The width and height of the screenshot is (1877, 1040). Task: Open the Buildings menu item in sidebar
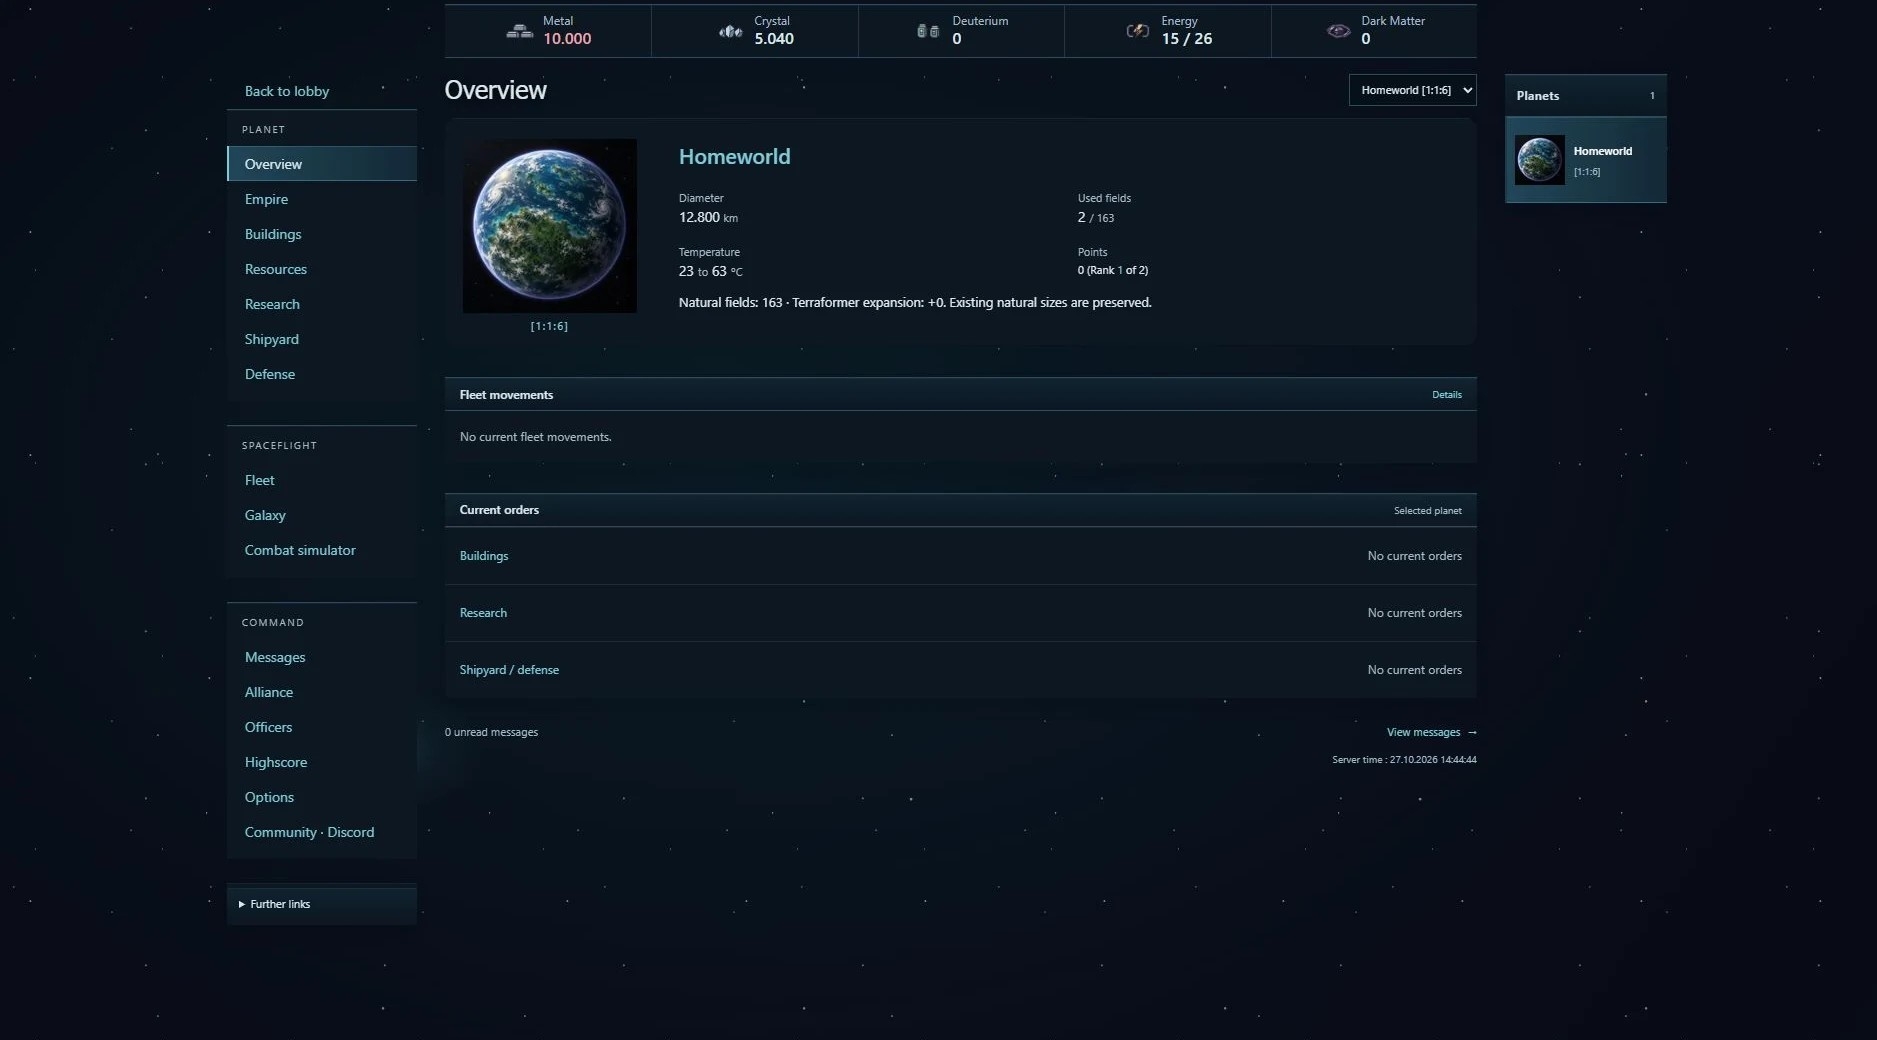(322, 234)
